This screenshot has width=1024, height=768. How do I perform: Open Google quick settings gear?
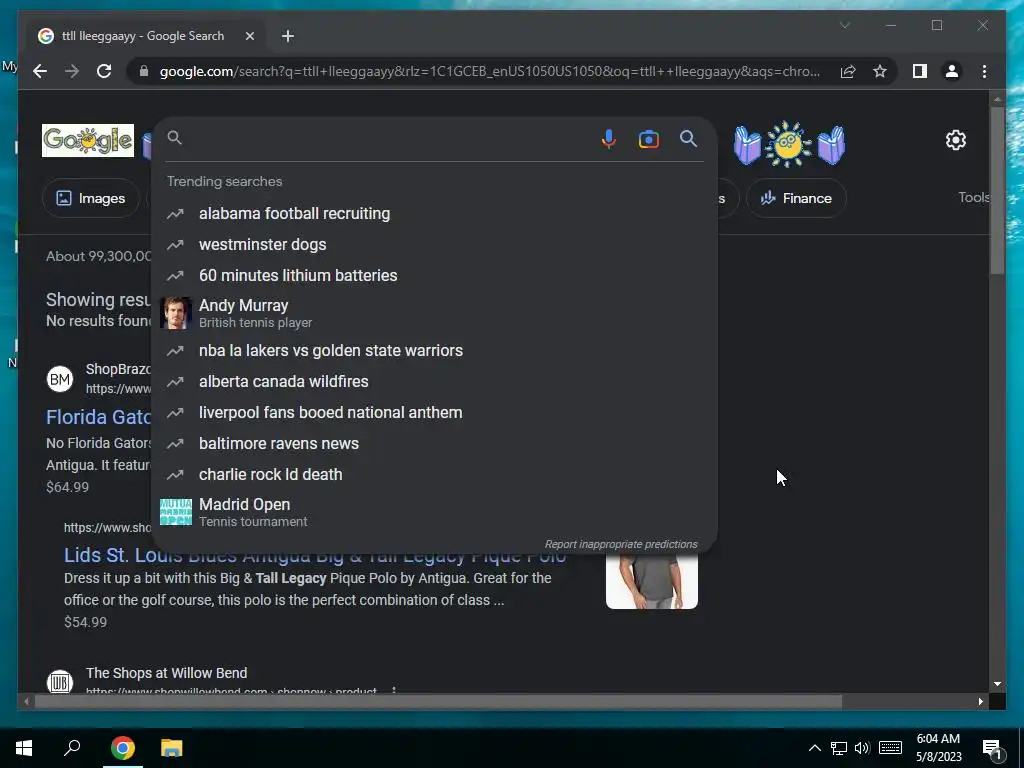click(x=955, y=140)
